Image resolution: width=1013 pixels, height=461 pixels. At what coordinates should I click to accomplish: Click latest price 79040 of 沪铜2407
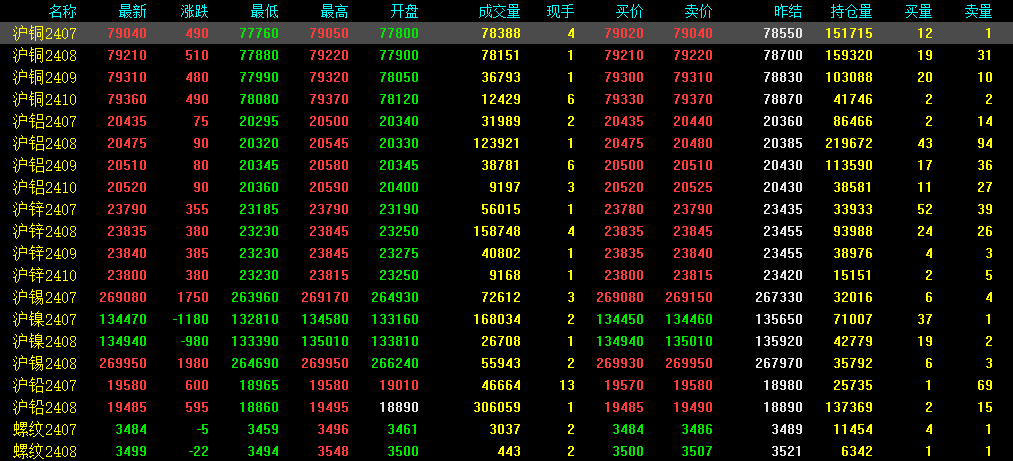point(128,34)
